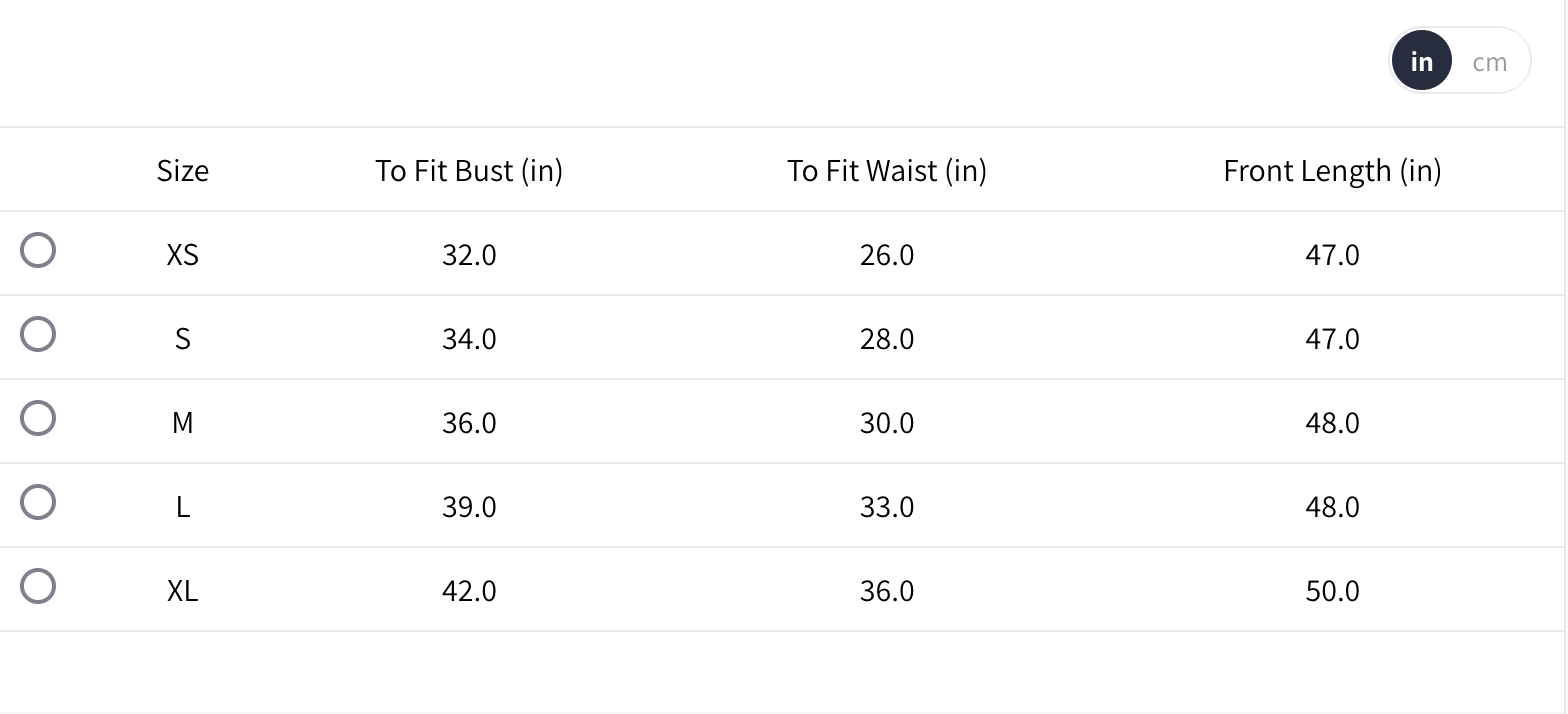The image size is (1568, 714).
Task: Select the XS size radio button
Action: point(38,250)
